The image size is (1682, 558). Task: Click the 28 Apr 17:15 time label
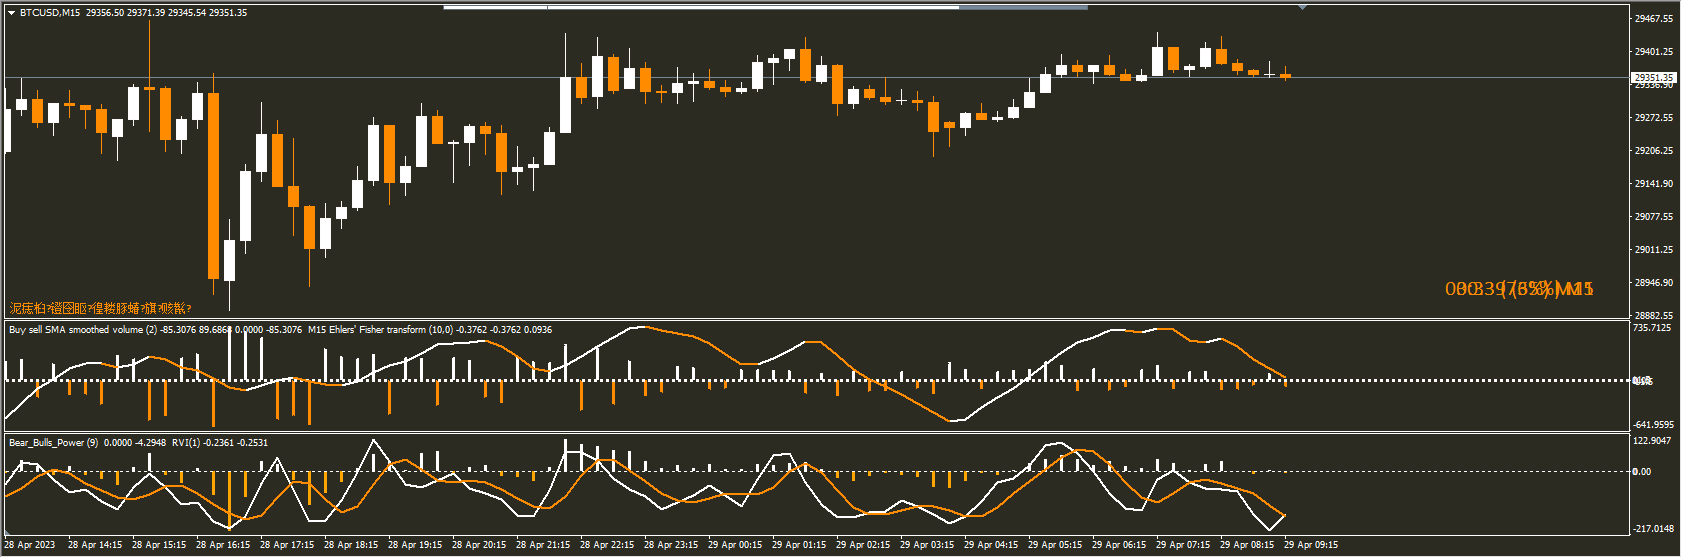[287, 546]
